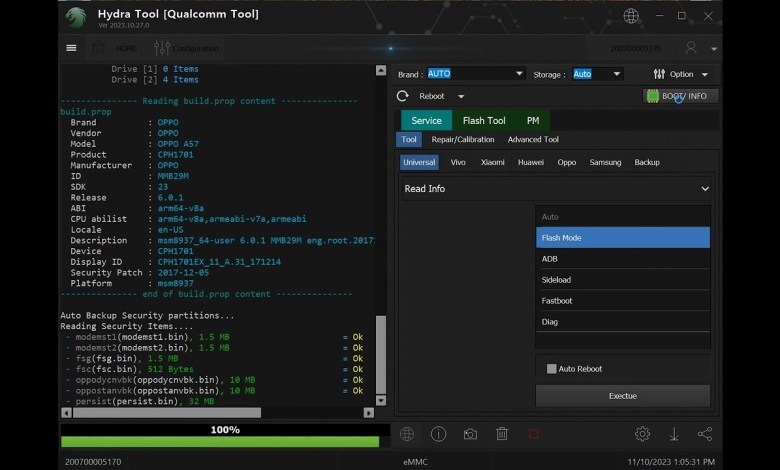Viewport: 780px width, 470px height.
Task: Enable the Auto Reboot checkbox
Action: point(551,369)
